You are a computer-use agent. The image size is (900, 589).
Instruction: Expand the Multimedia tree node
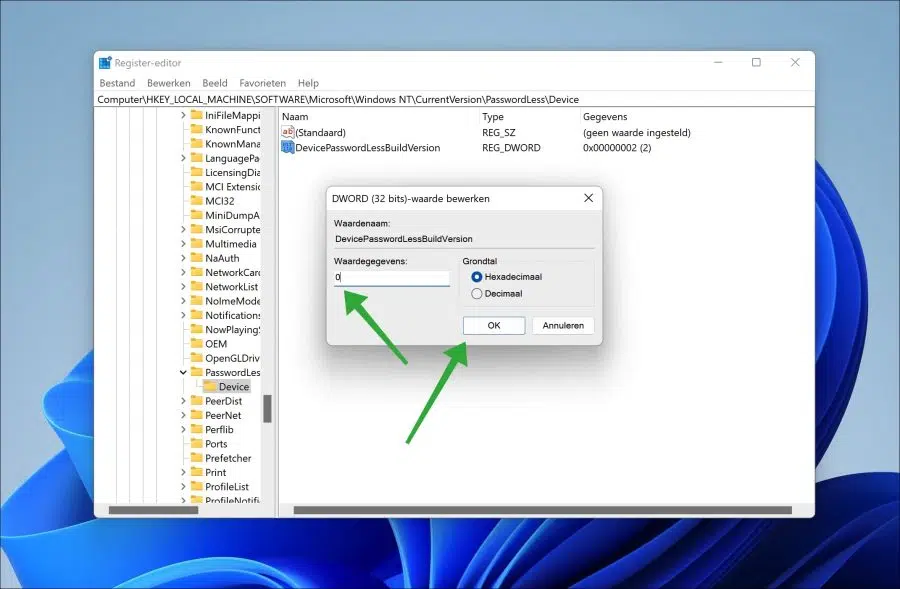click(183, 244)
